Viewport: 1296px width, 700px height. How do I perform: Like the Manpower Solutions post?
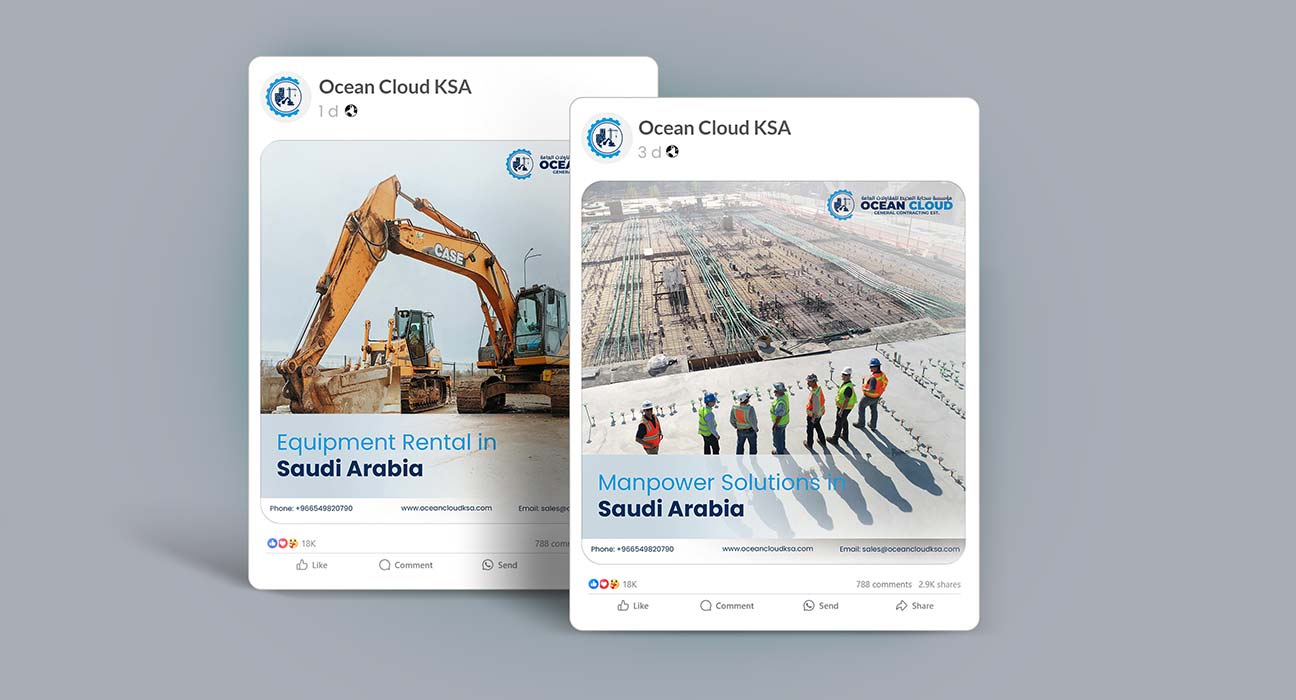[633, 606]
